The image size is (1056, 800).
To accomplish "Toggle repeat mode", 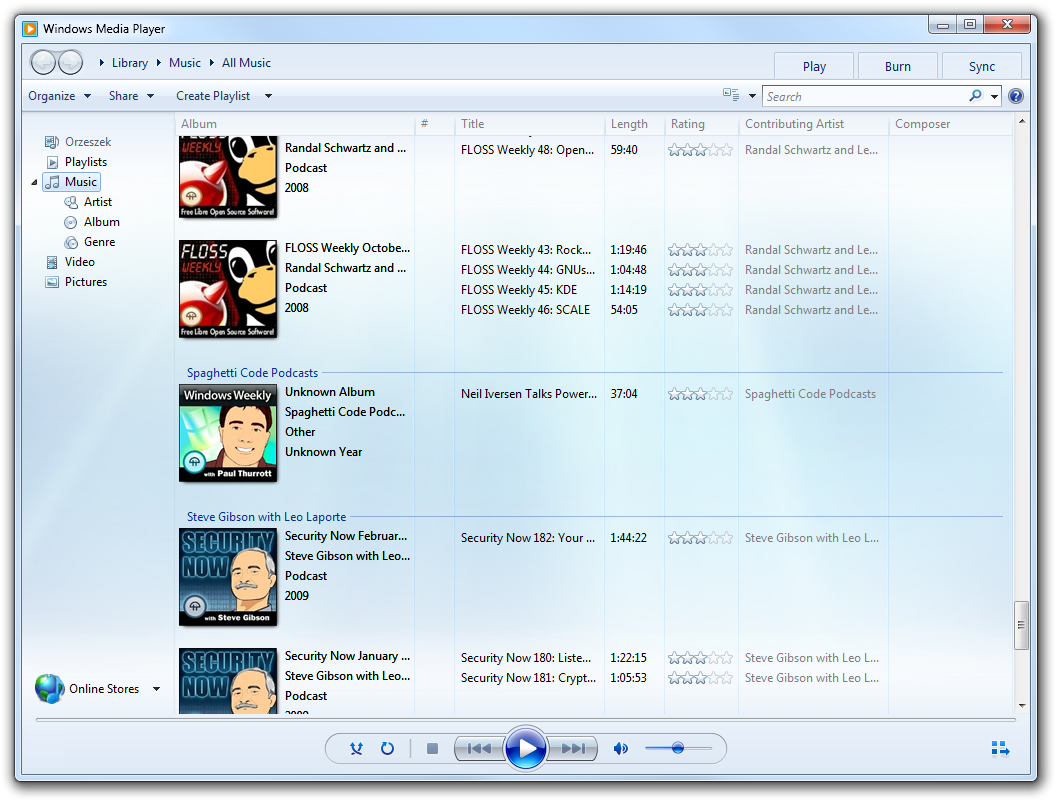I will tap(387, 748).
